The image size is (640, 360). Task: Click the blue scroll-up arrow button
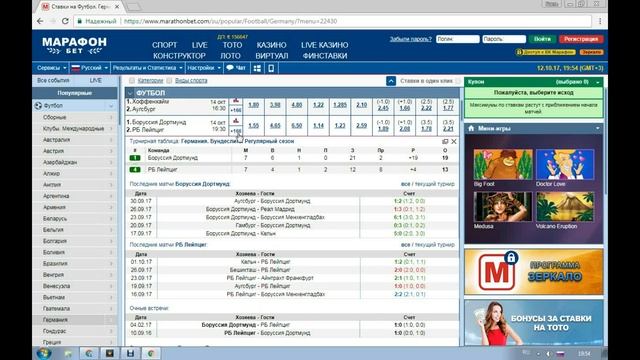pyautogui.click(x=391, y=81)
